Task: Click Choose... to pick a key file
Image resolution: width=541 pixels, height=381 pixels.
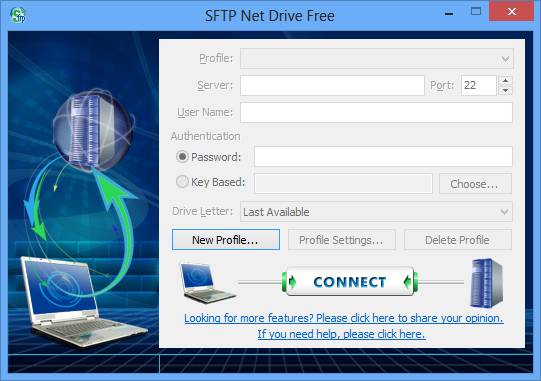Action: [x=475, y=184]
